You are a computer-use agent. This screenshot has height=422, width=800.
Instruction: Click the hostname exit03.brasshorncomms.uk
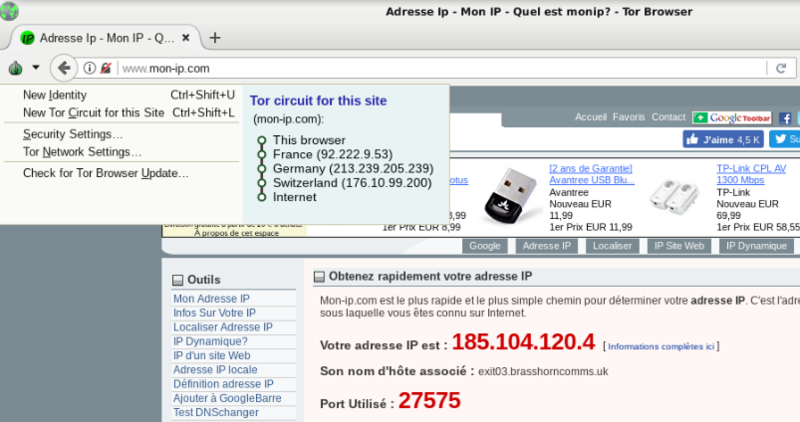543,371
